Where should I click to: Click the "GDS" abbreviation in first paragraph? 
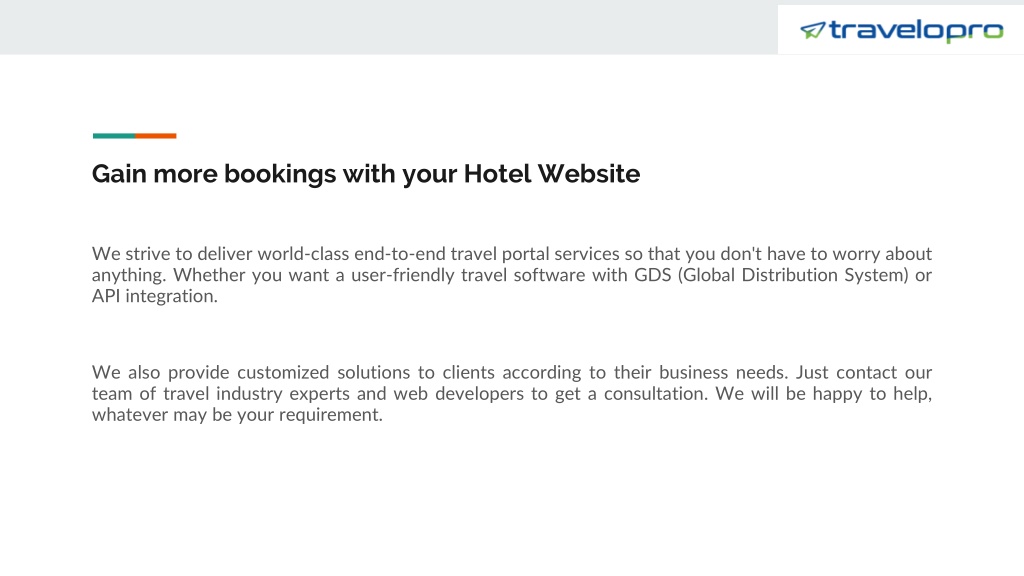coord(652,275)
